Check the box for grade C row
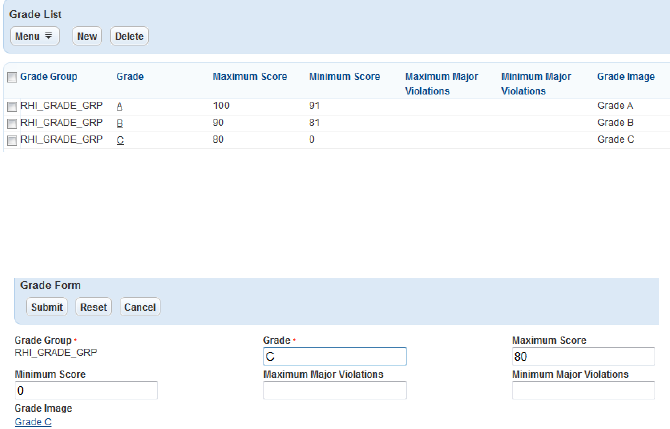 click(12, 141)
